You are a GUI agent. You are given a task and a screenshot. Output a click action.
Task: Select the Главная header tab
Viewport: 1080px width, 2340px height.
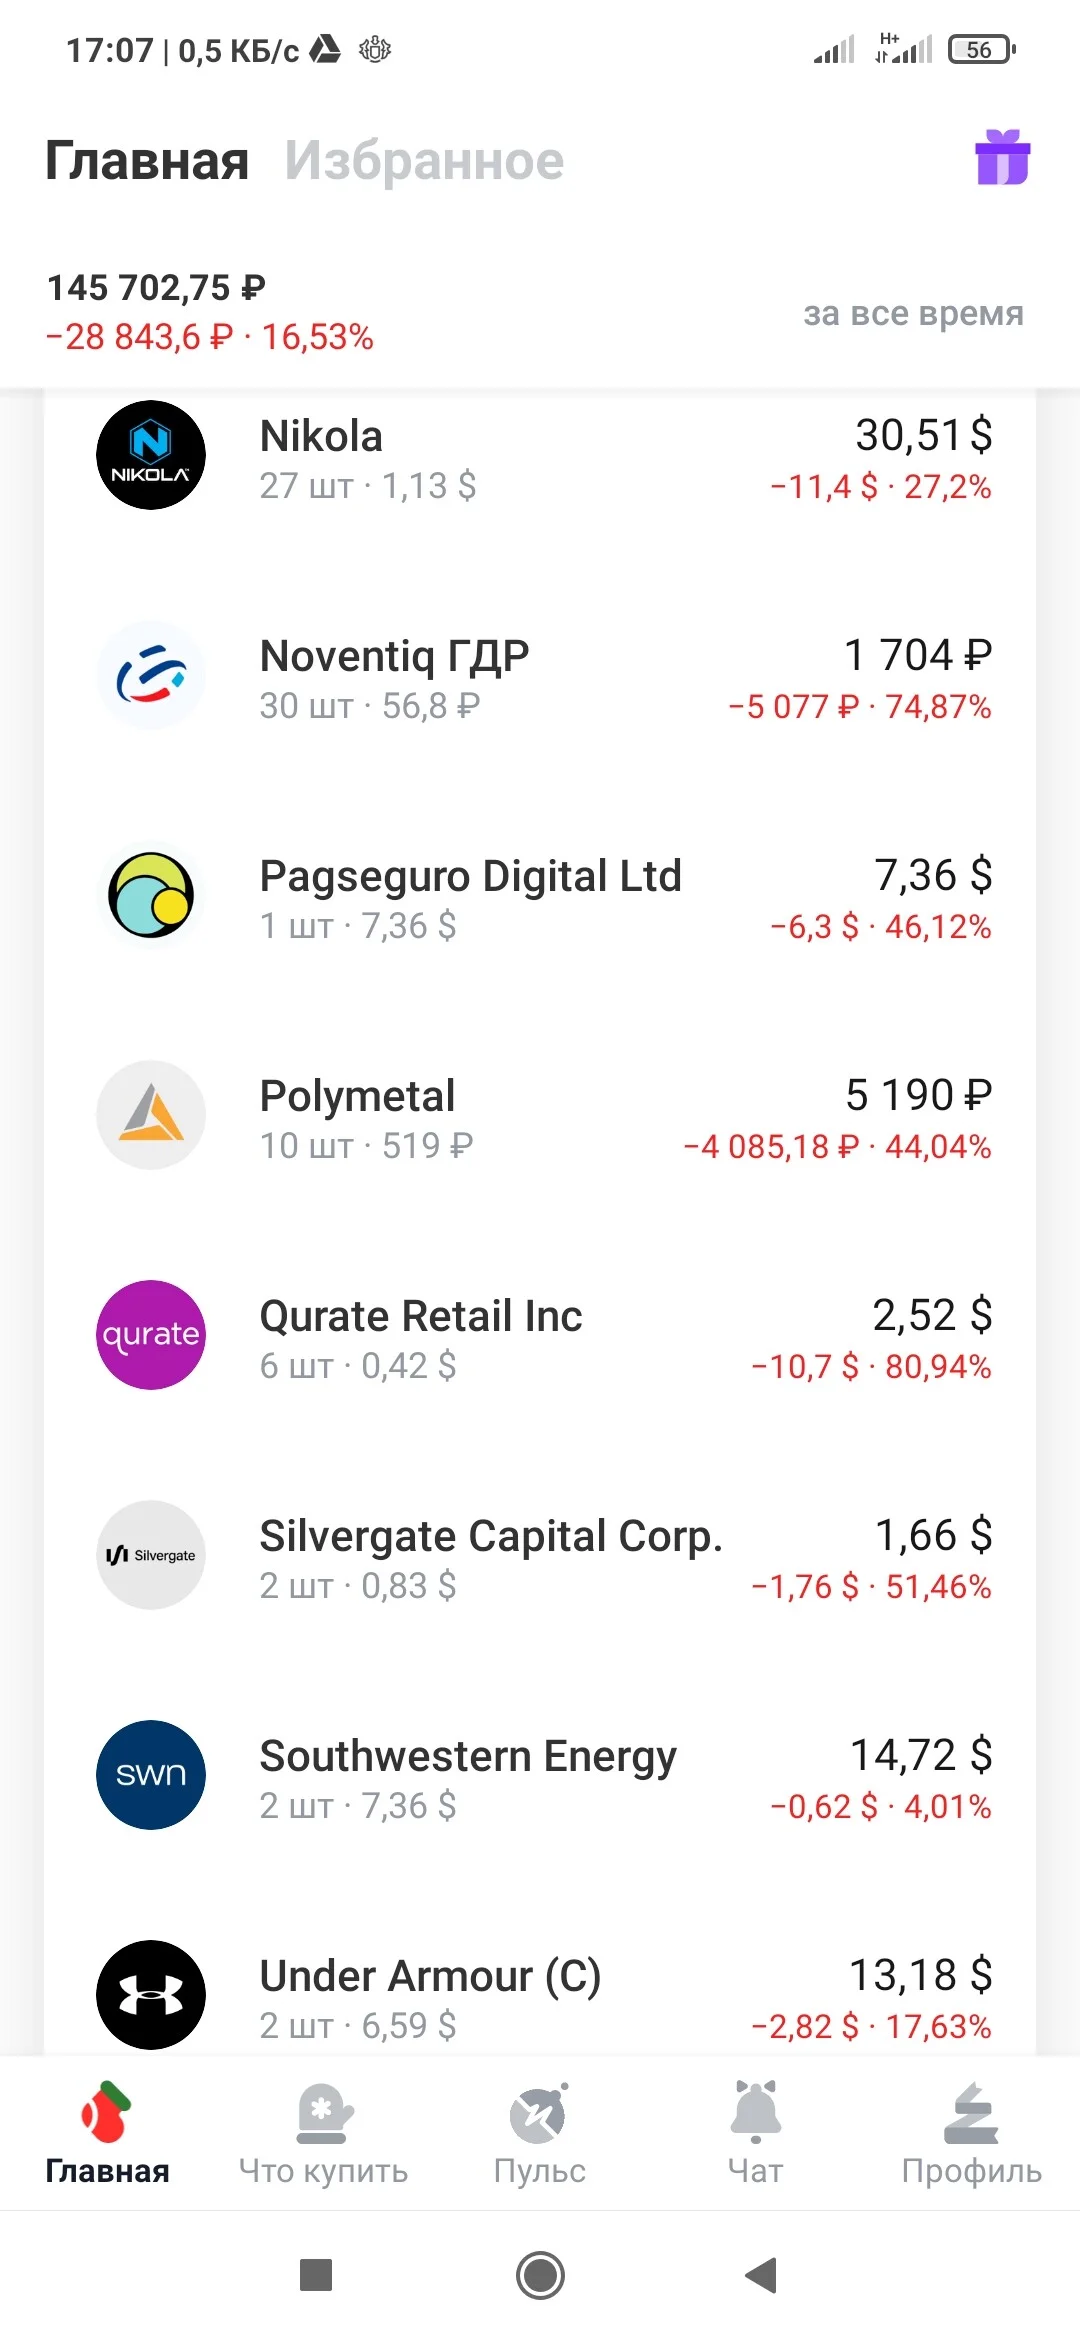(147, 161)
